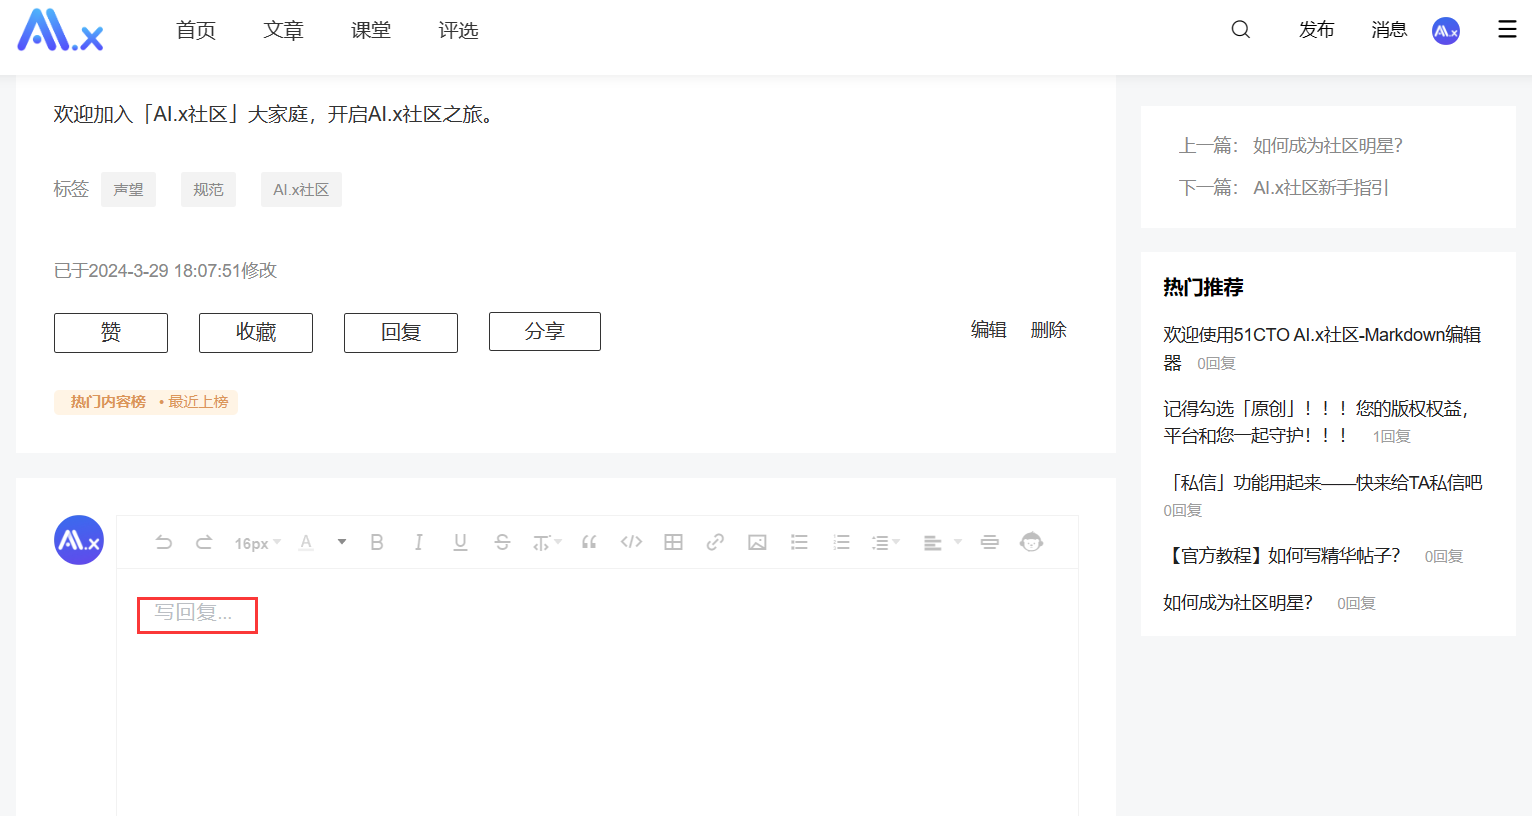The image size is (1532, 816).
Task: Open the heading text-size dropdown
Action: click(x=546, y=542)
